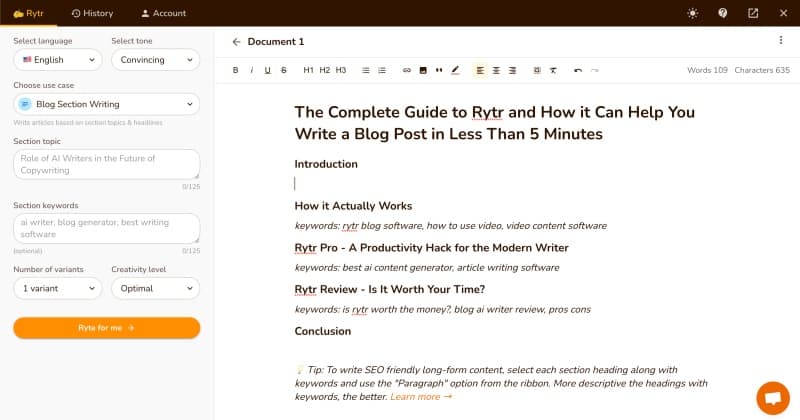Expand the Convincing tone dropdown
Screen dimensions: 800x420
coord(155,60)
